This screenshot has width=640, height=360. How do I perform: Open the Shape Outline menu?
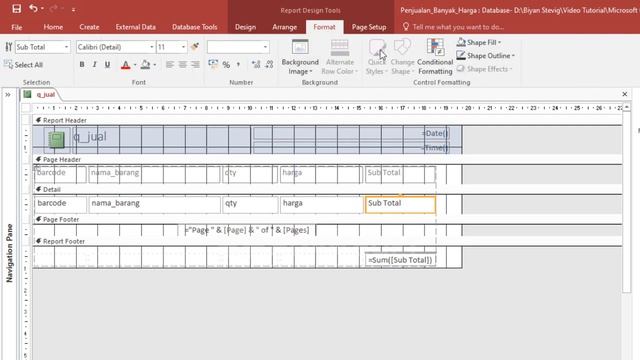485,56
